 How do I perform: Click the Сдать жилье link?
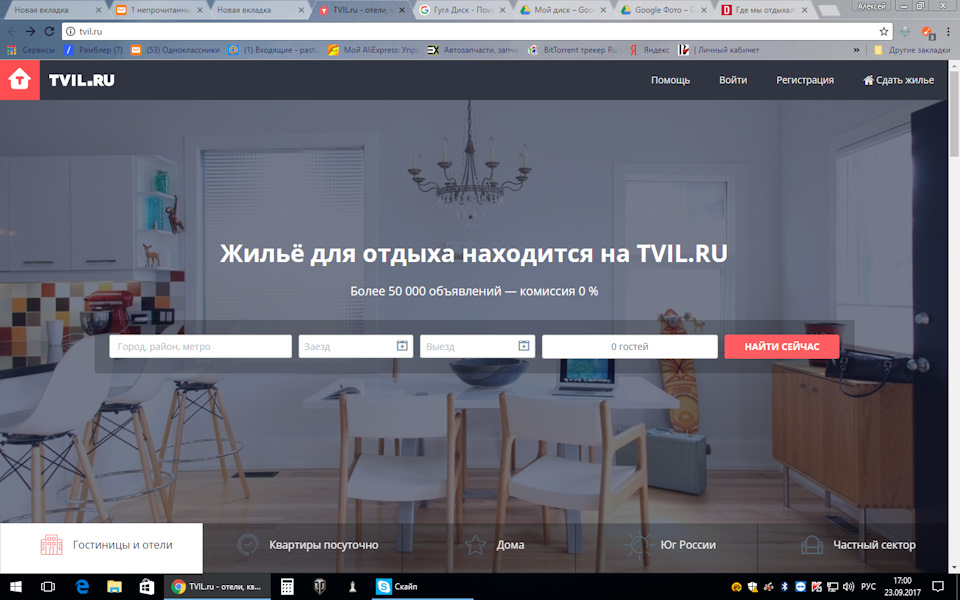click(898, 80)
